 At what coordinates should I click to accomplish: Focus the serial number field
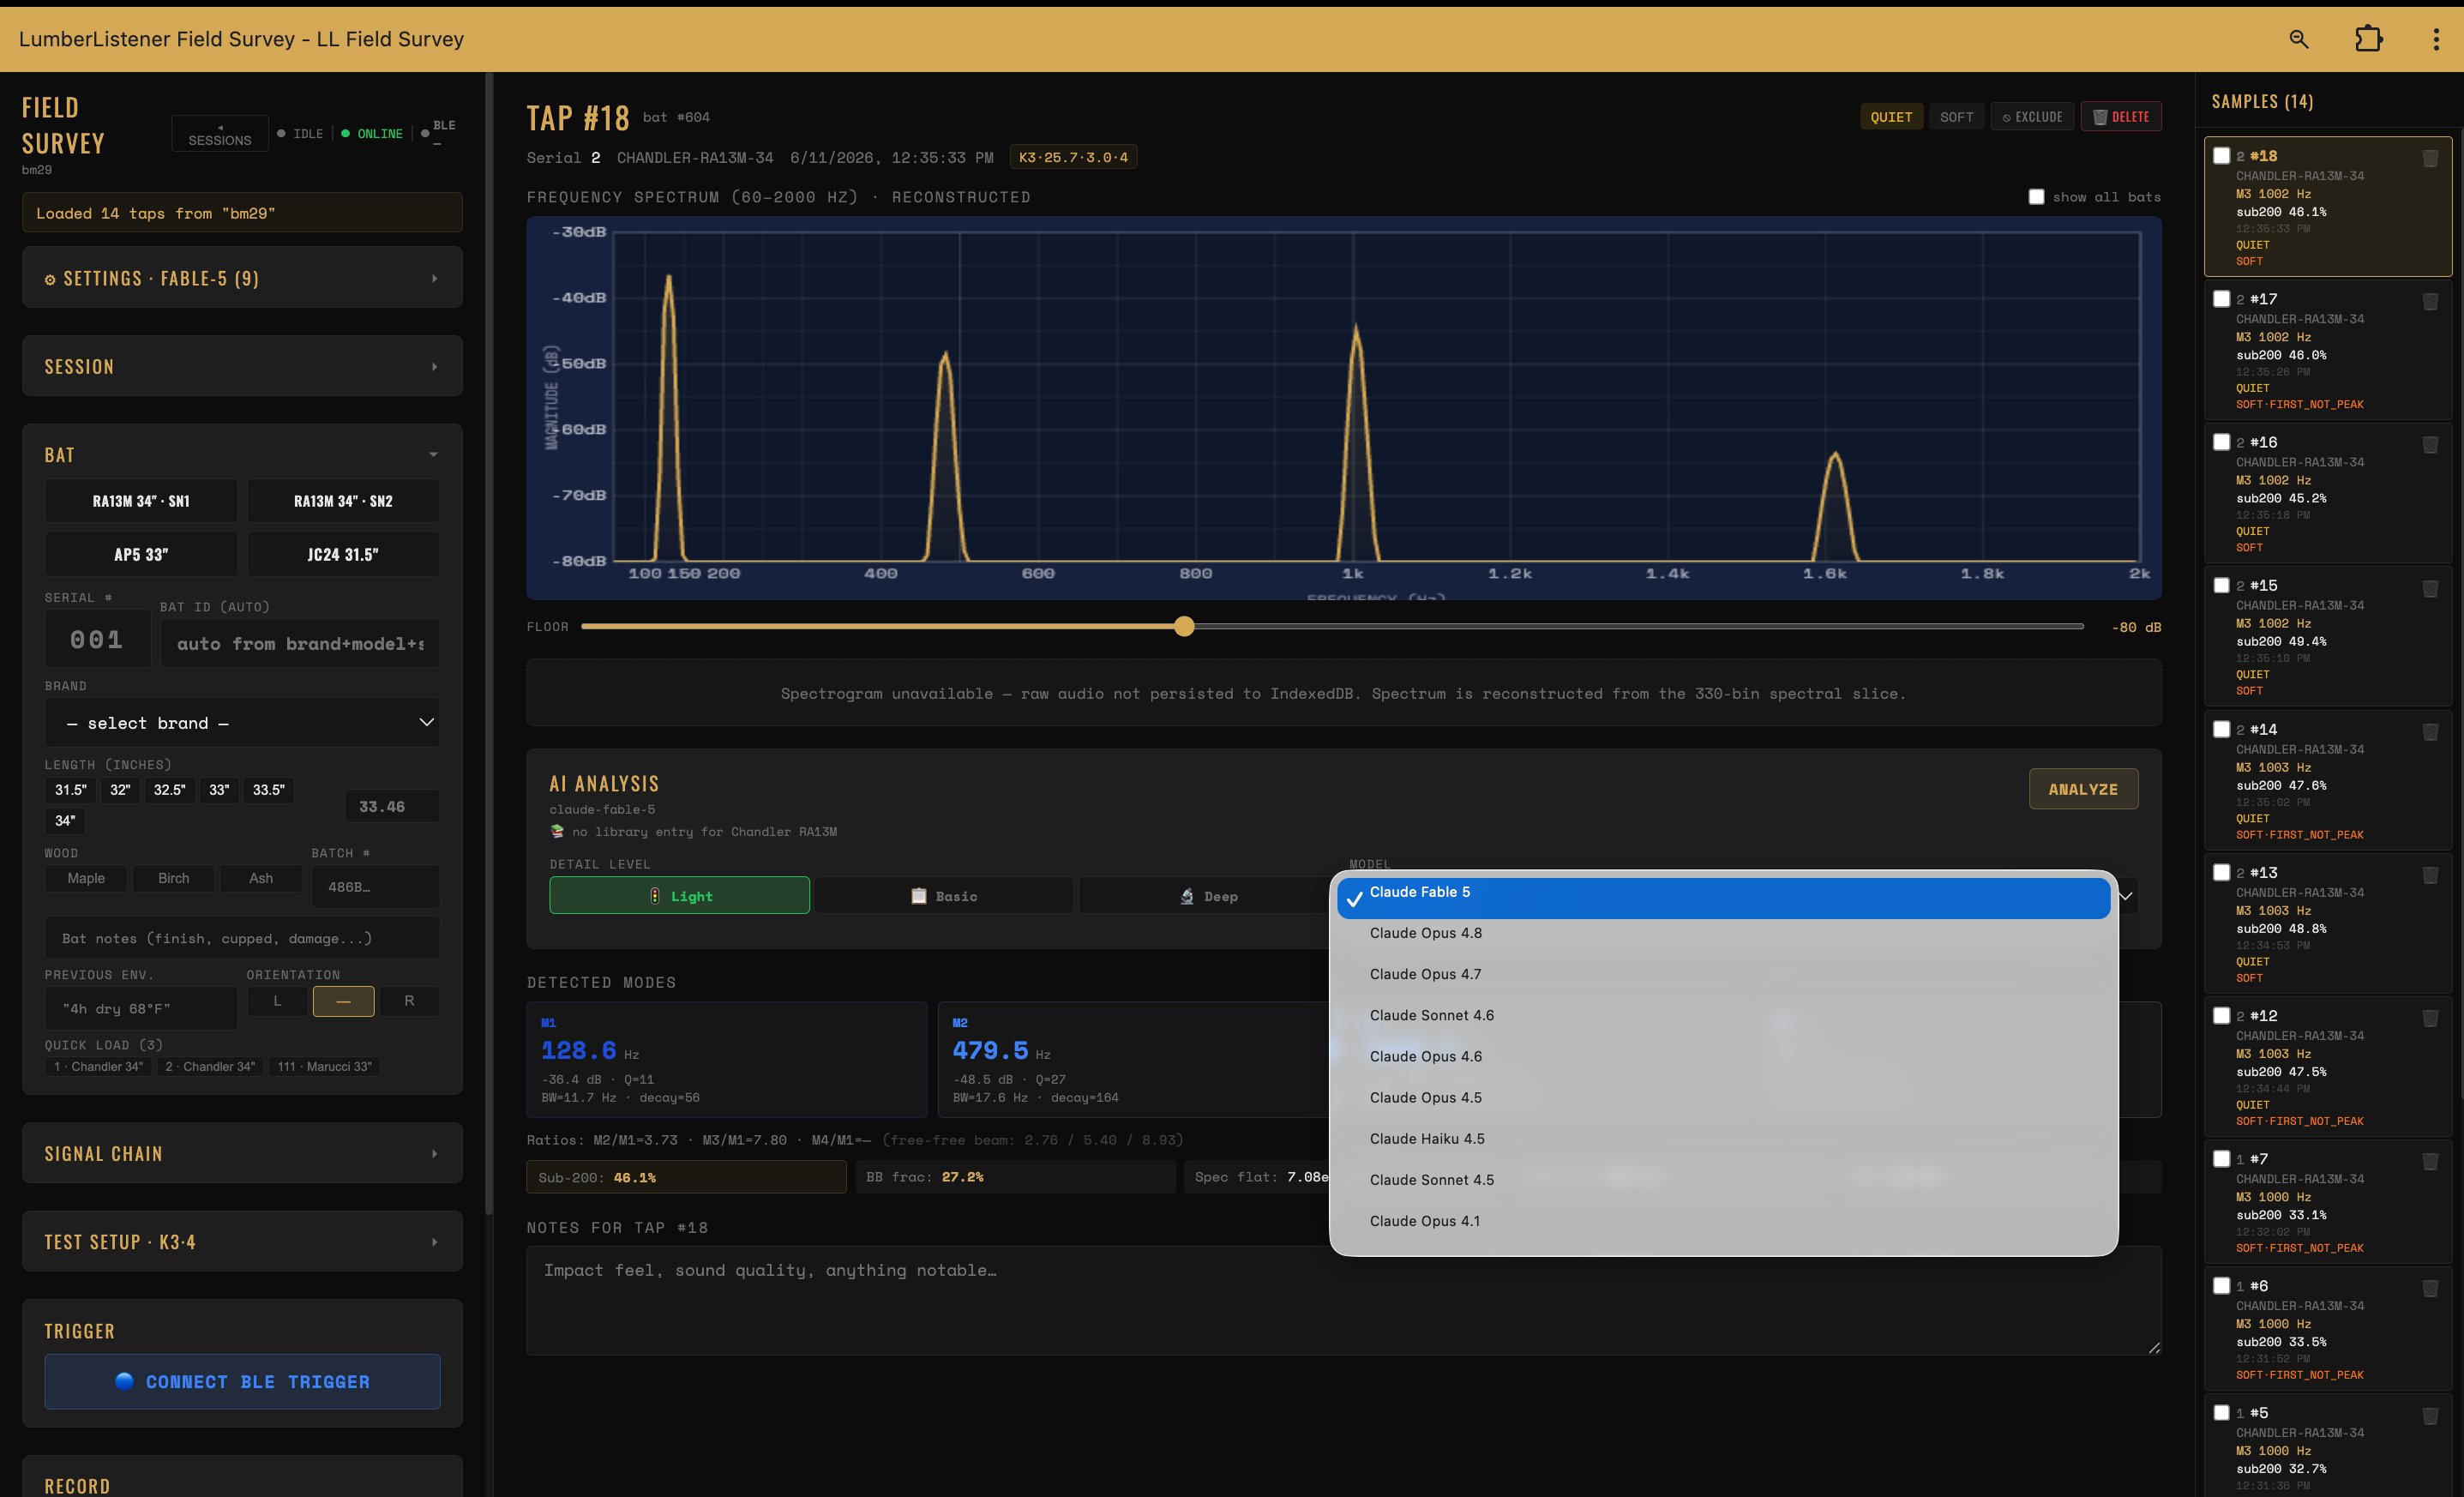tap(97, 639)
